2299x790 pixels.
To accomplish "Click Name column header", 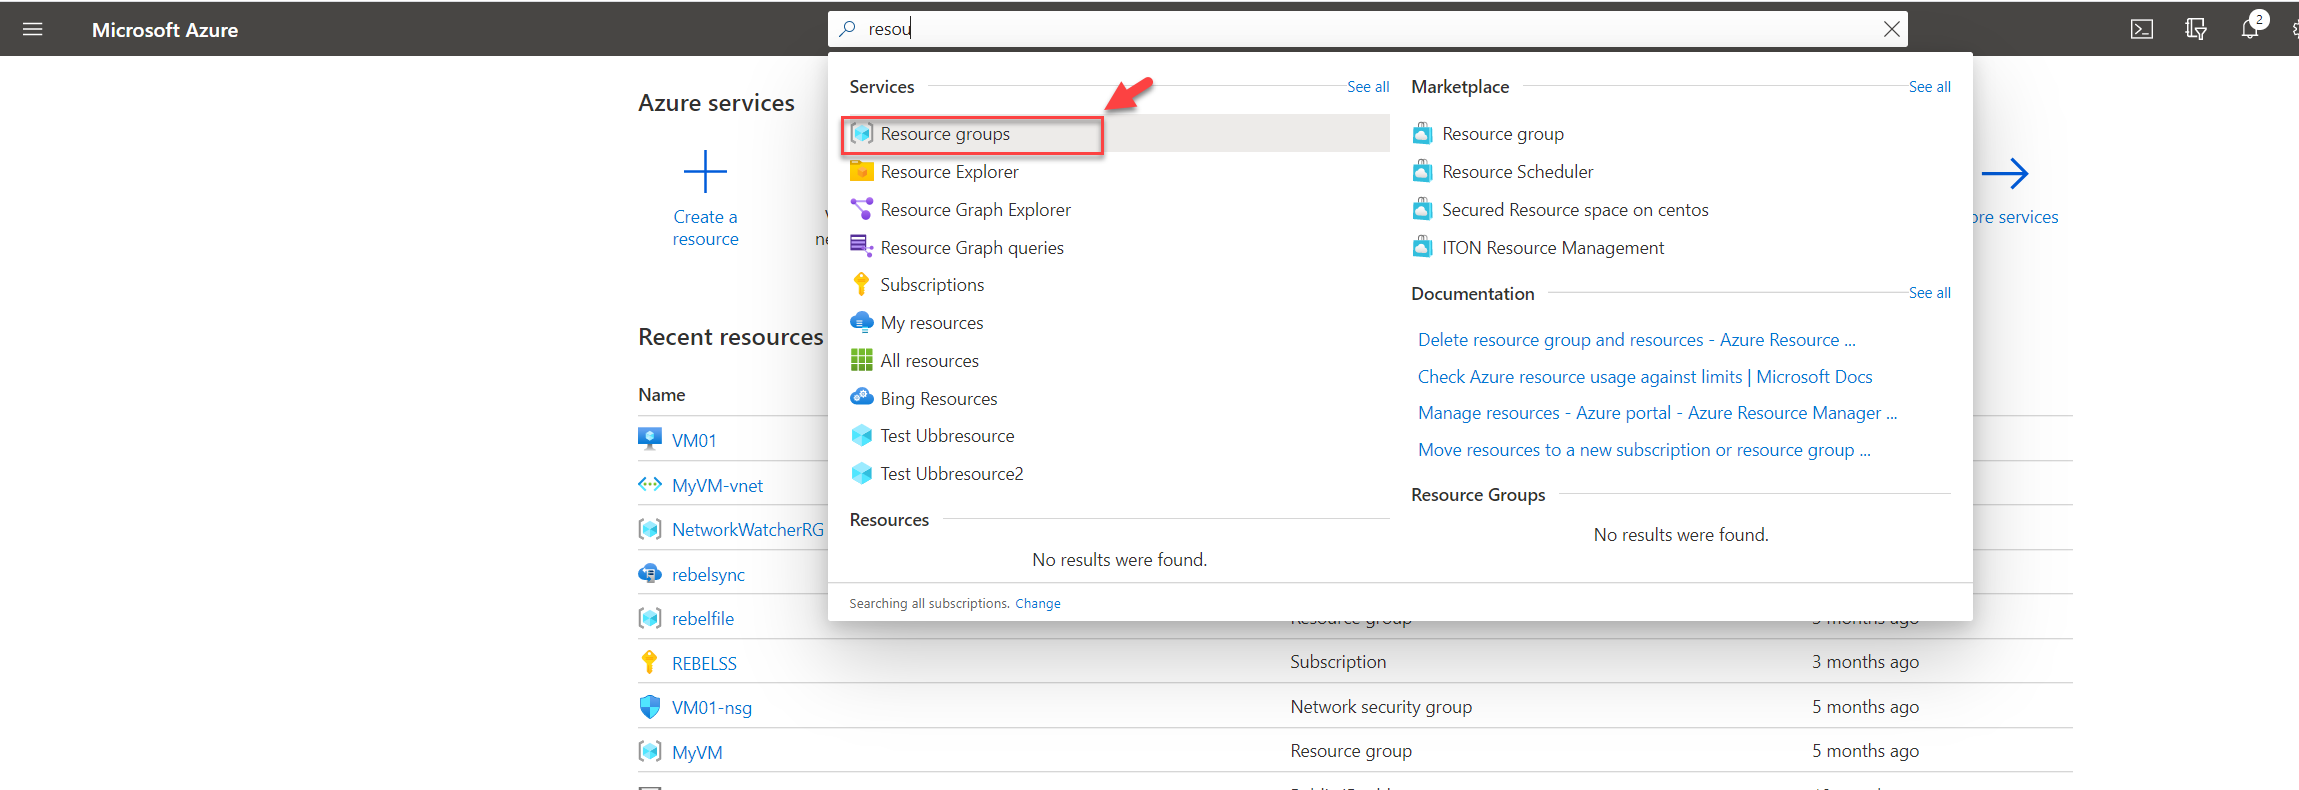I will (662, 395).
